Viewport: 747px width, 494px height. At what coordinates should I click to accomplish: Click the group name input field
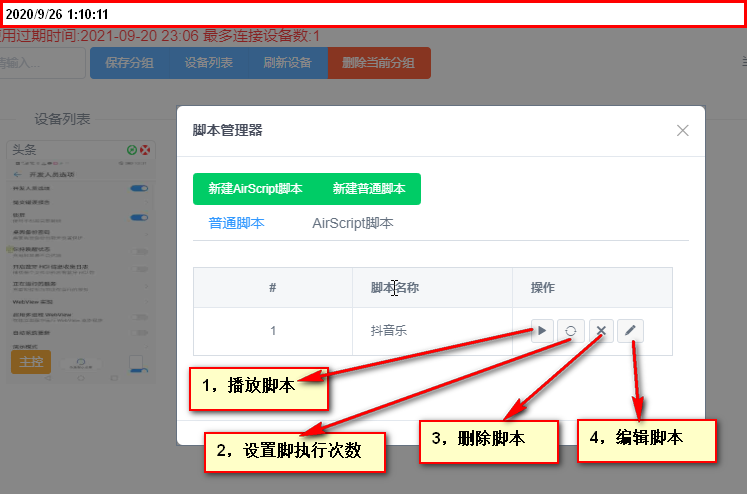[42, 63]
